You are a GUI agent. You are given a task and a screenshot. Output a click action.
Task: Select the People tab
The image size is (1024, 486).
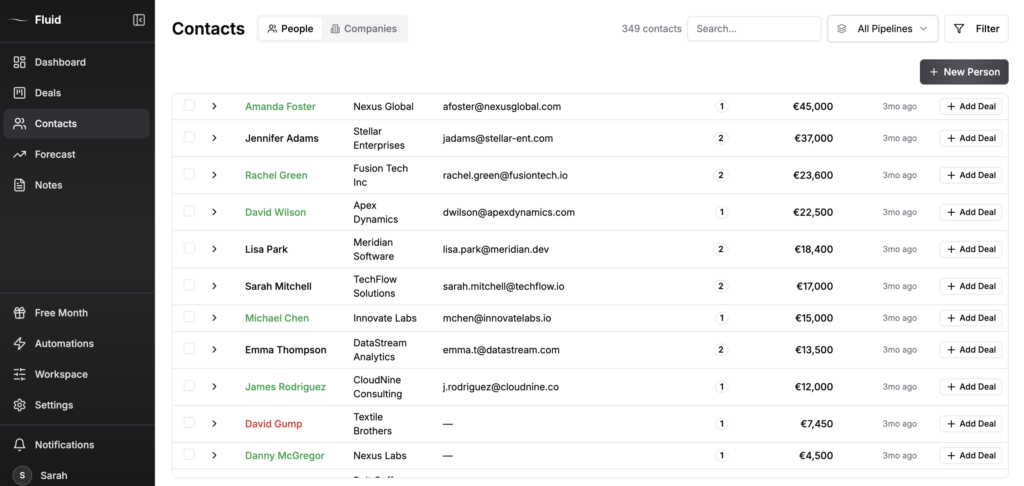point(290,29)
